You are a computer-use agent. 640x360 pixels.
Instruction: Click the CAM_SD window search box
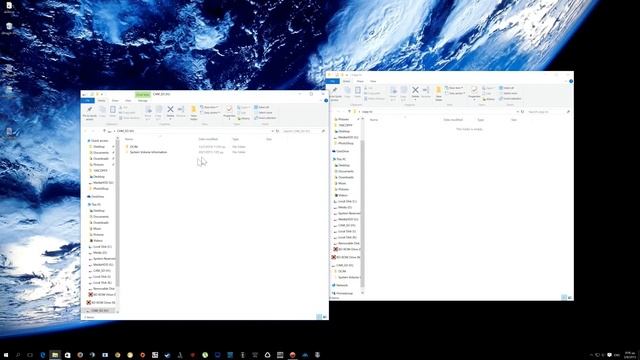pyautogui.click(x=304, y=131)
